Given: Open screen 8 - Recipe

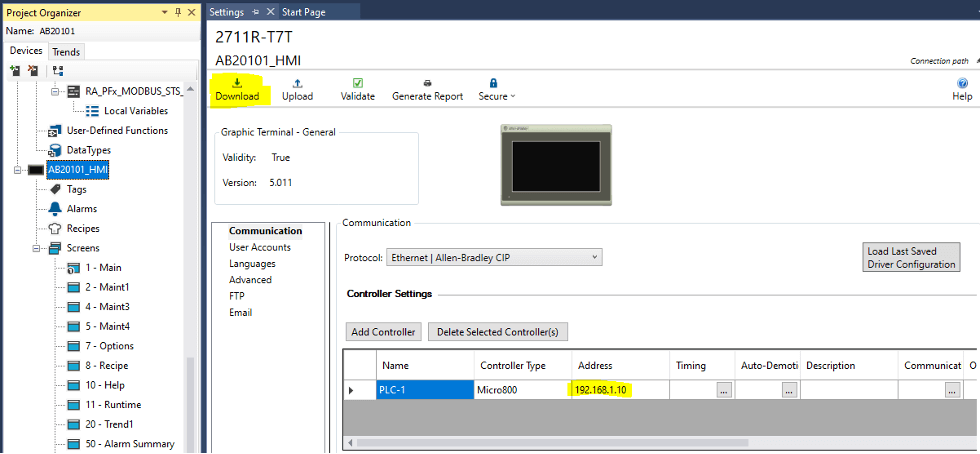Looking at the screenshot, I should (x=107, y=365).
